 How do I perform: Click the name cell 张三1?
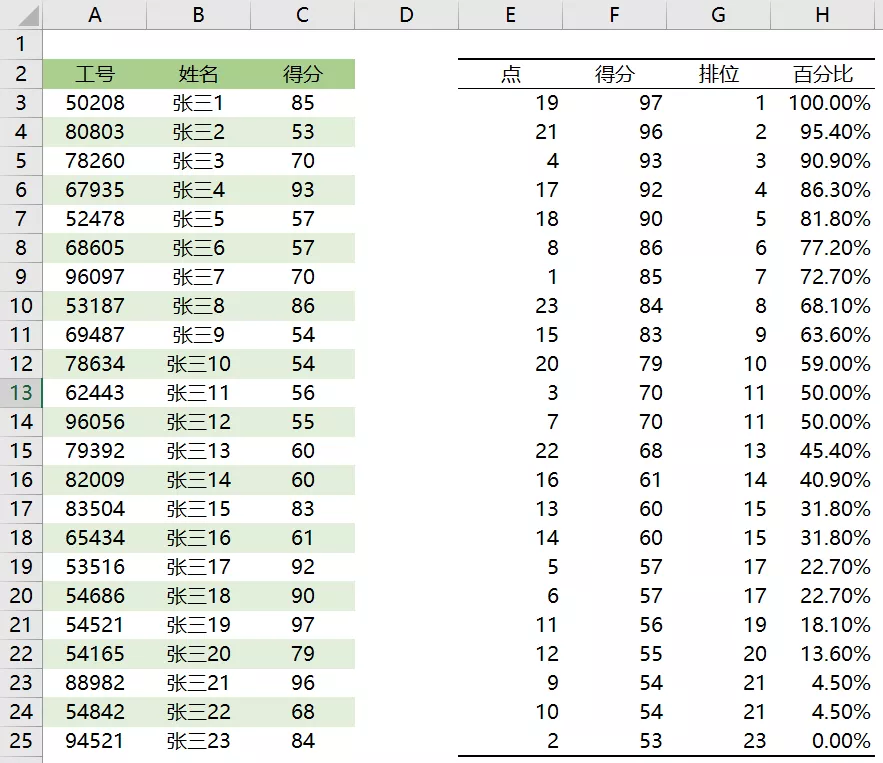(x=198, y=102)
